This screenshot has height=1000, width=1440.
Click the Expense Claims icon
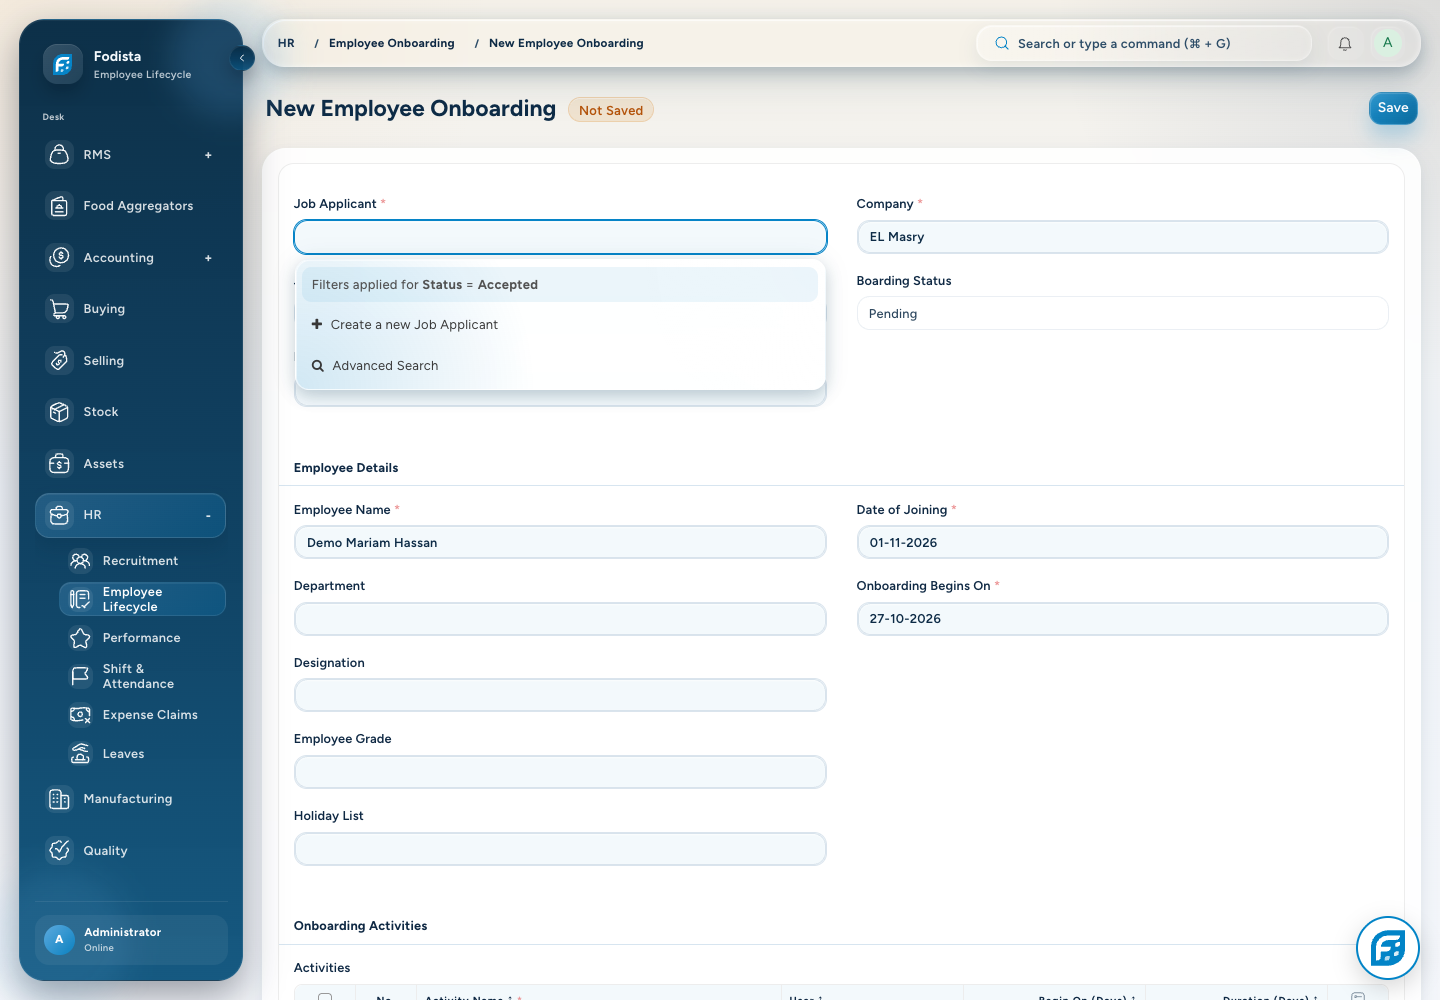click(x=81, y=715)
